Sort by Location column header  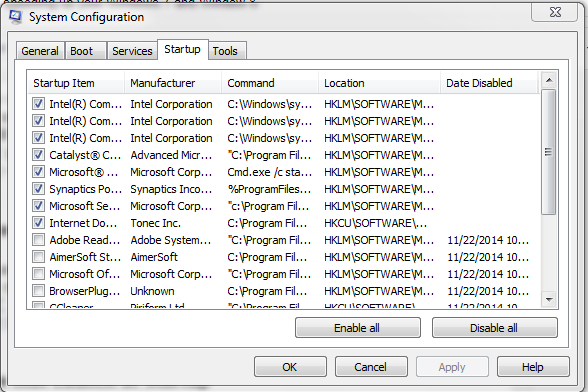tap(379, 83)
